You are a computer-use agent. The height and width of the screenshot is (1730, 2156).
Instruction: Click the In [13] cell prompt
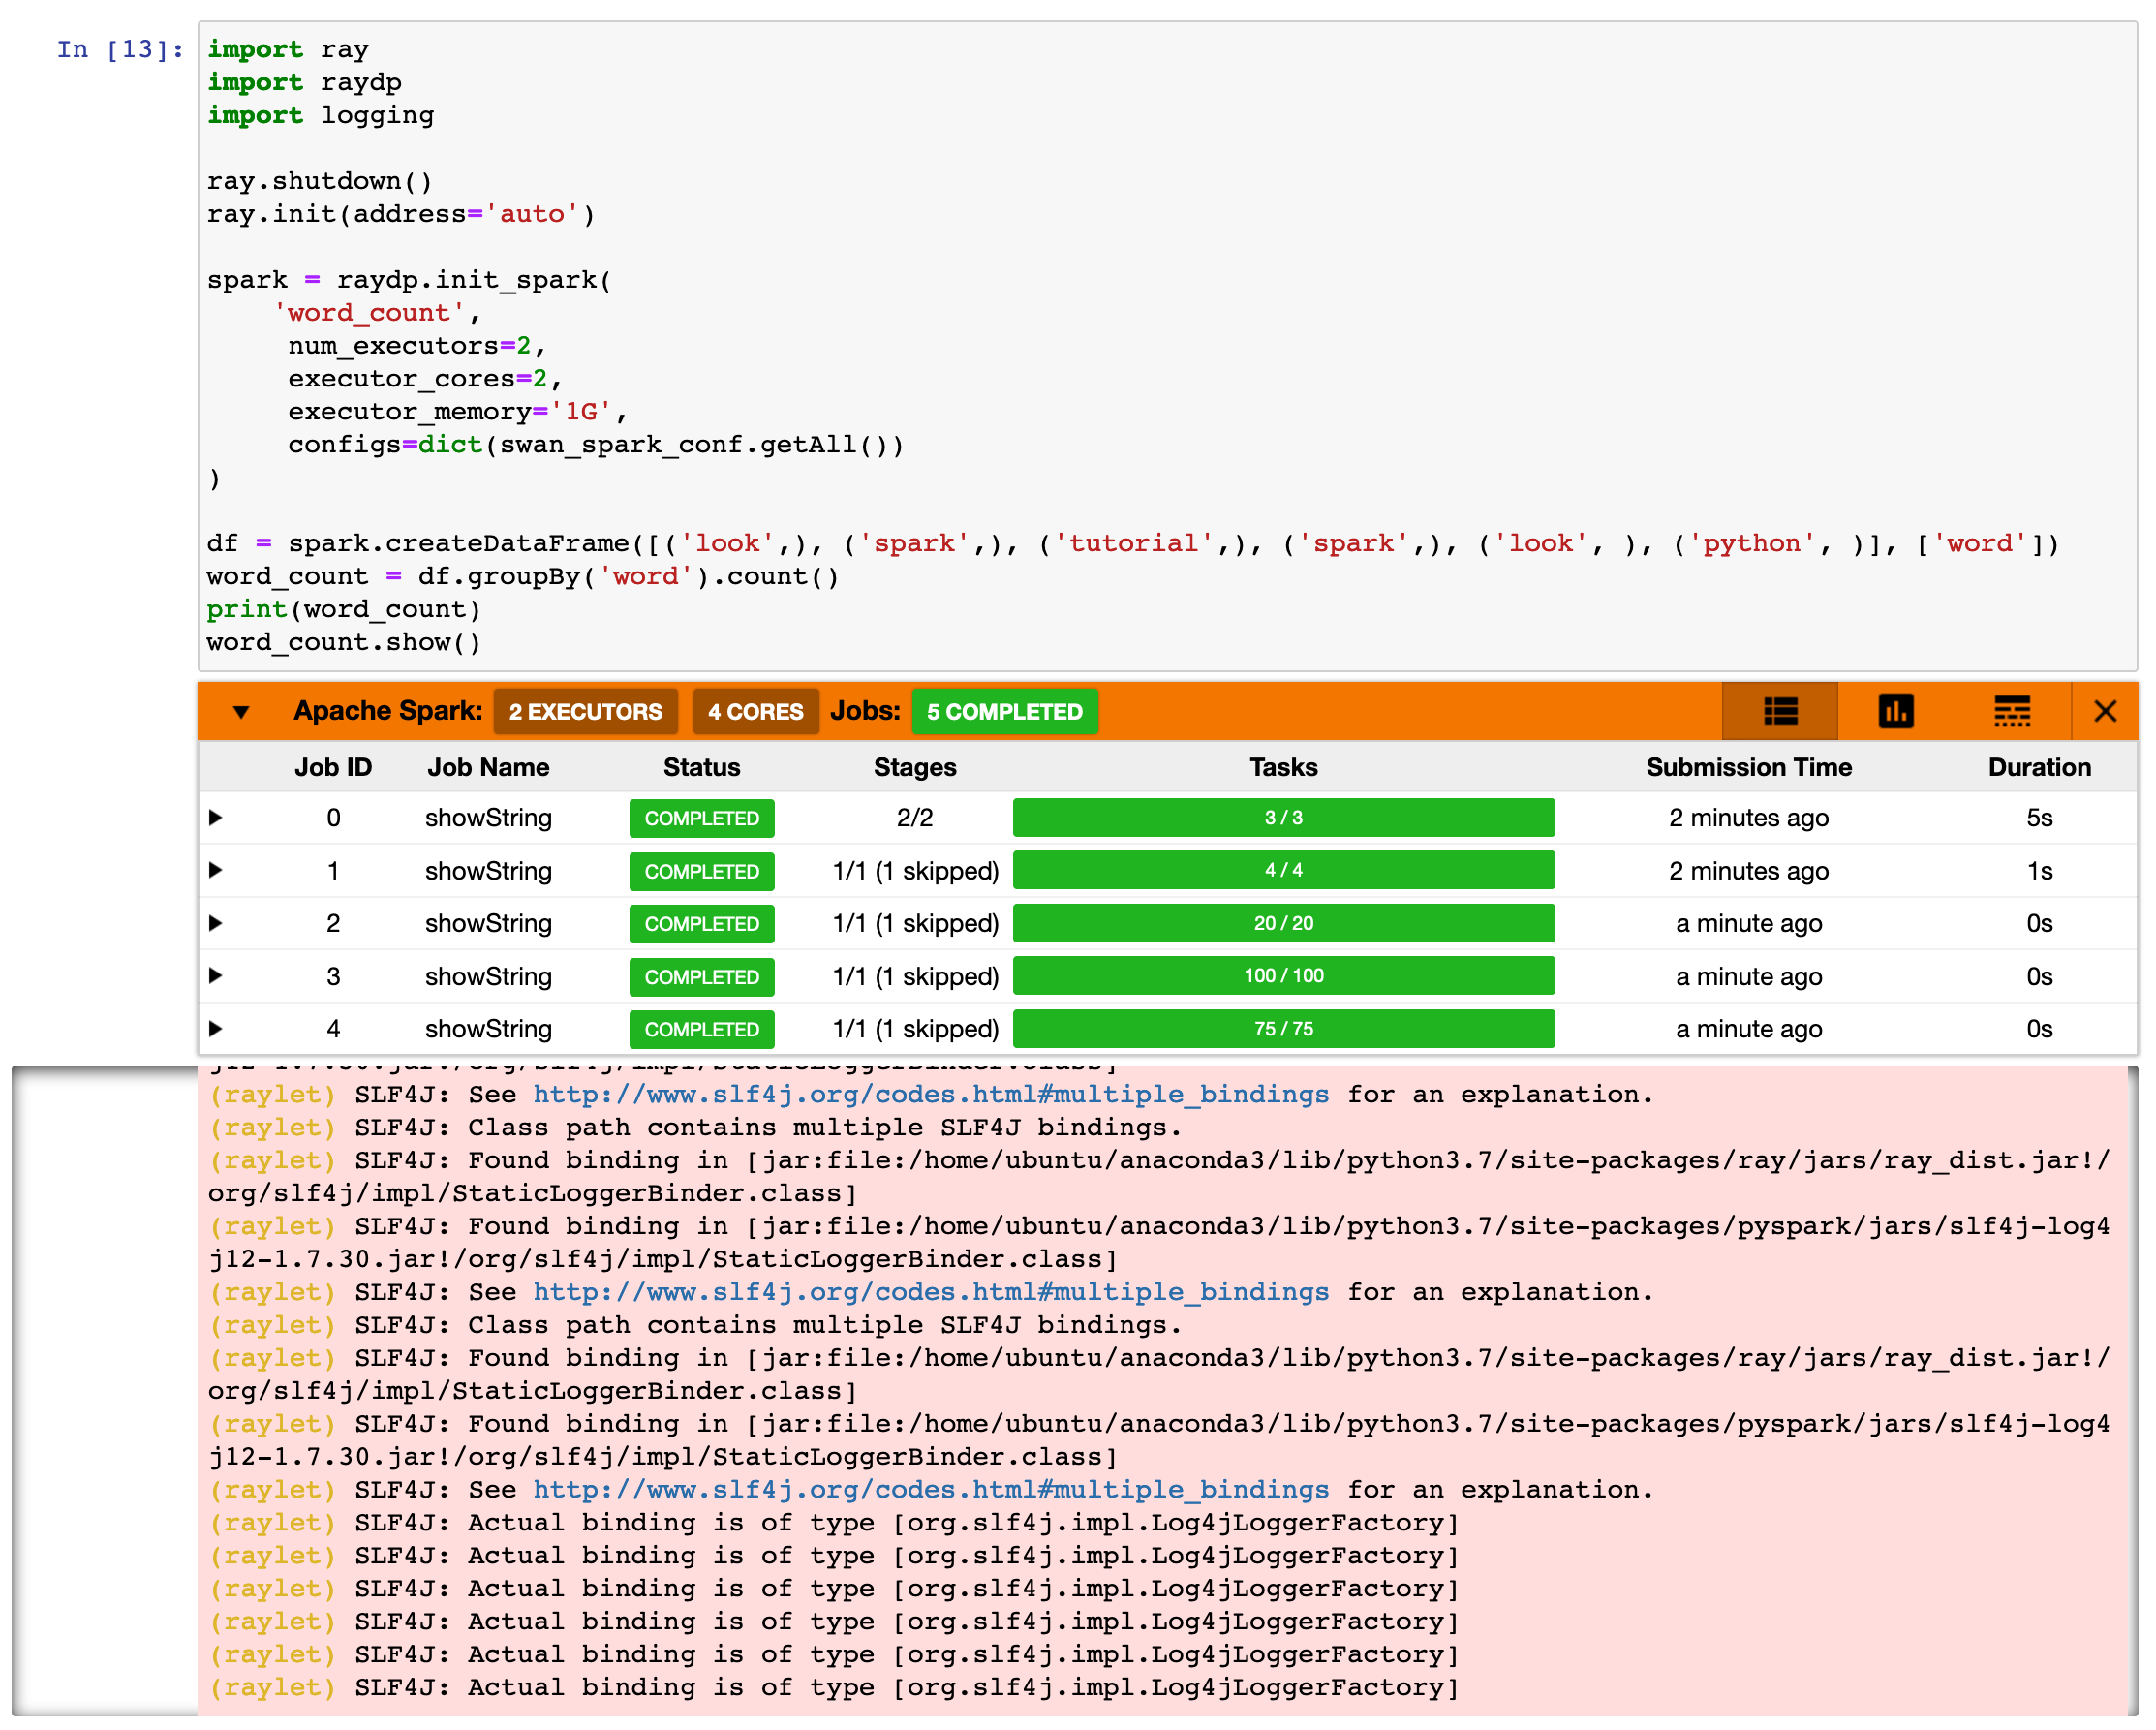(x=120, y=49)
